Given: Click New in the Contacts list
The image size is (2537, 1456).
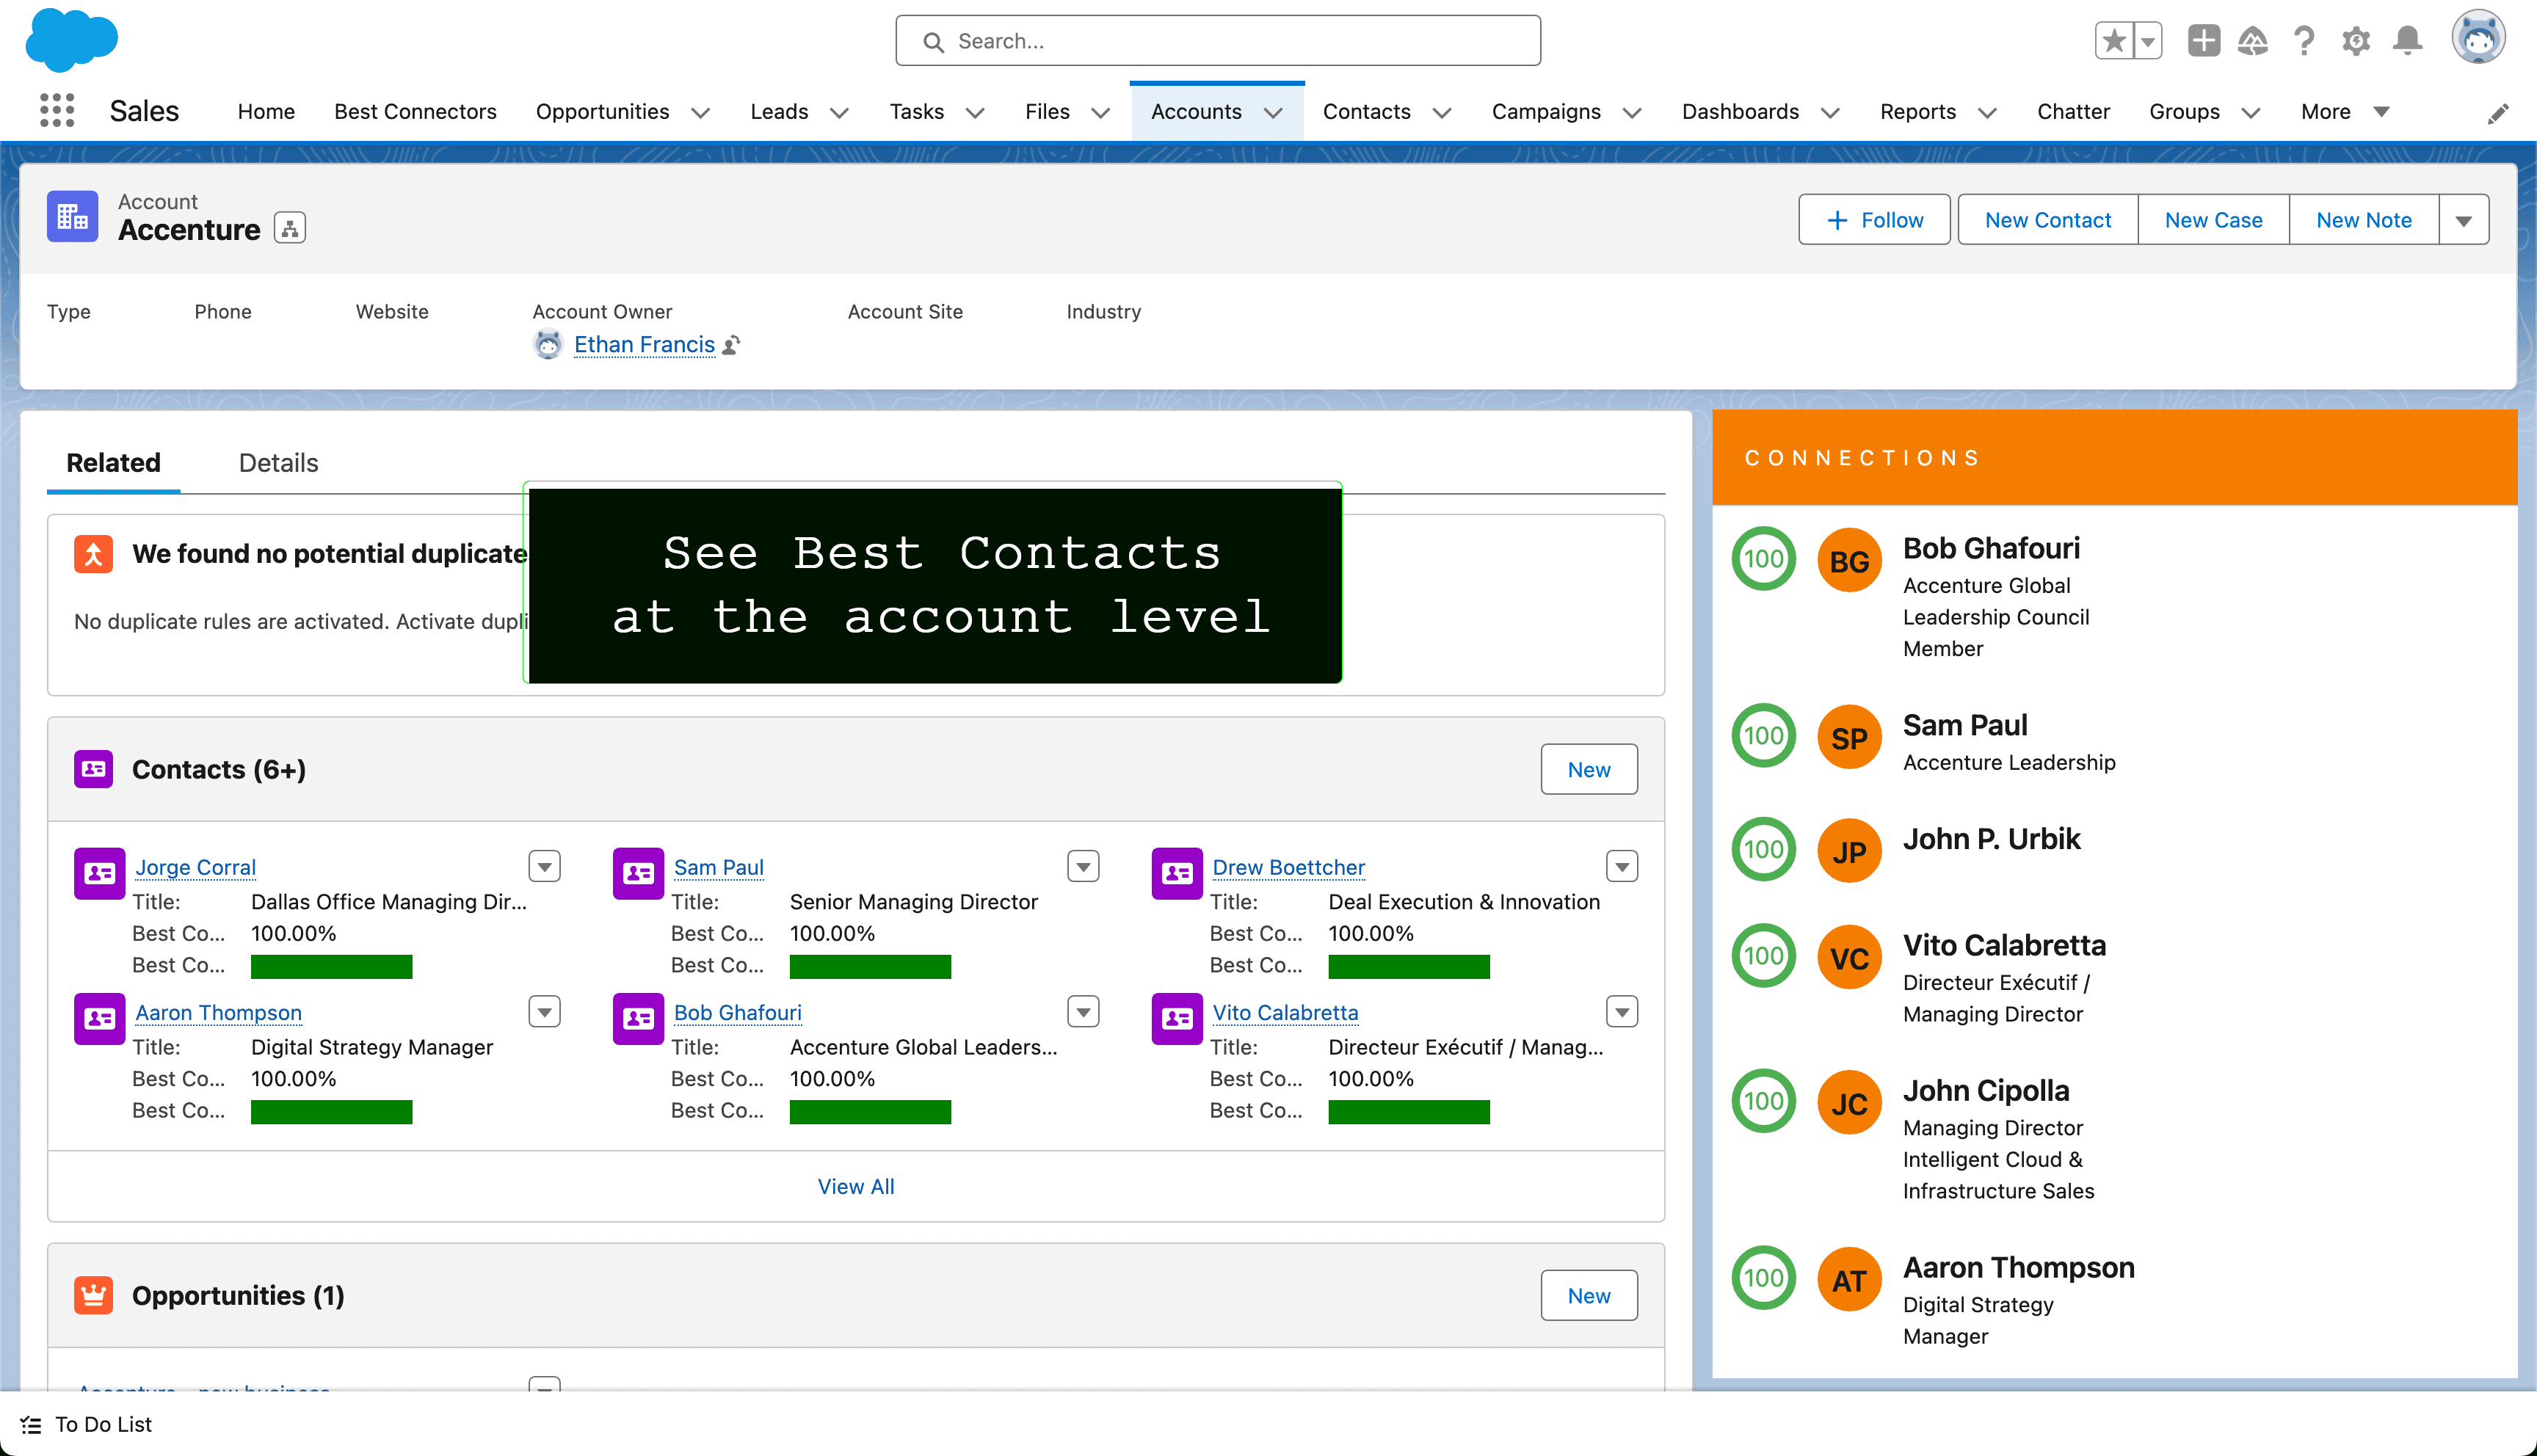Looking at the screenshot, I should [x=1588, y=769].
